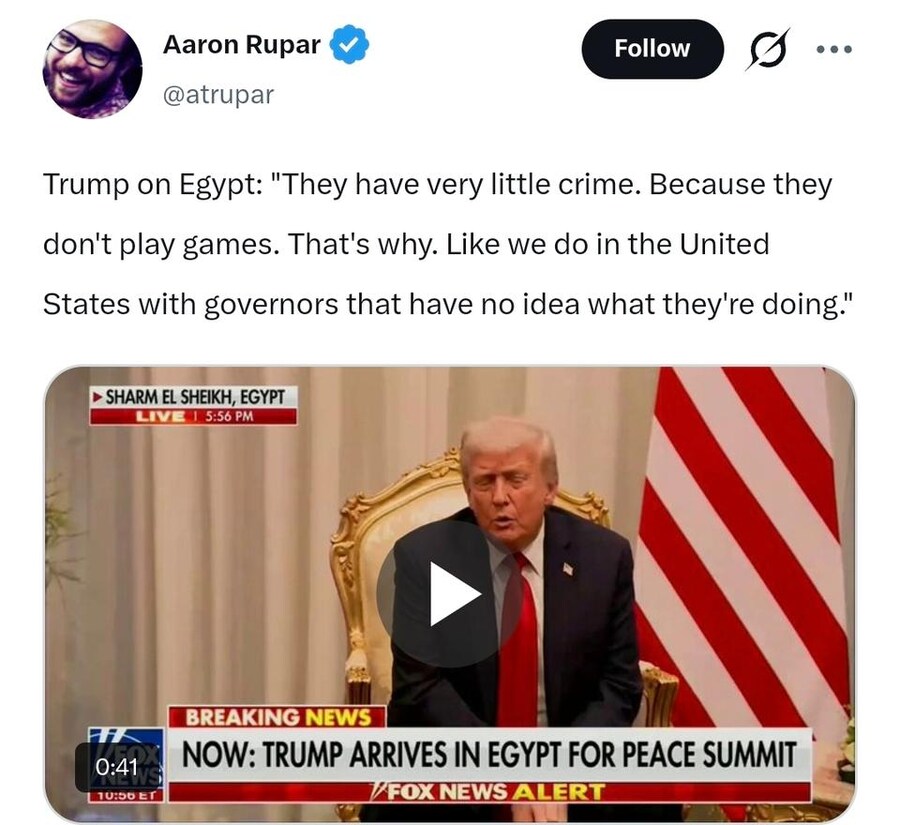Open the Grok slashed-circle icon

tap(767, 49)
